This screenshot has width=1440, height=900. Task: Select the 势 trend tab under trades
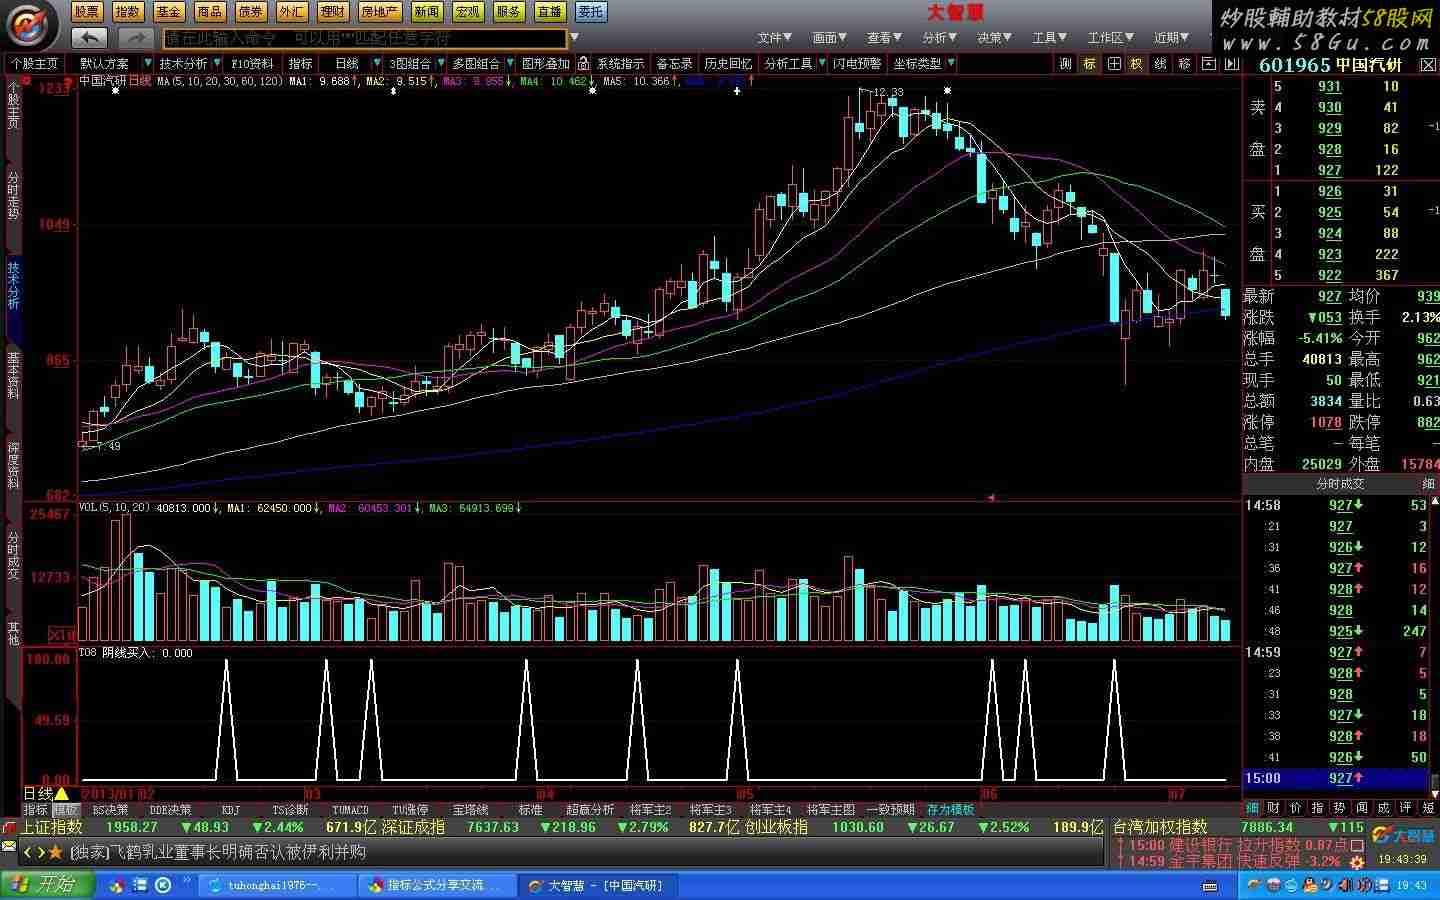[1339, 807]
